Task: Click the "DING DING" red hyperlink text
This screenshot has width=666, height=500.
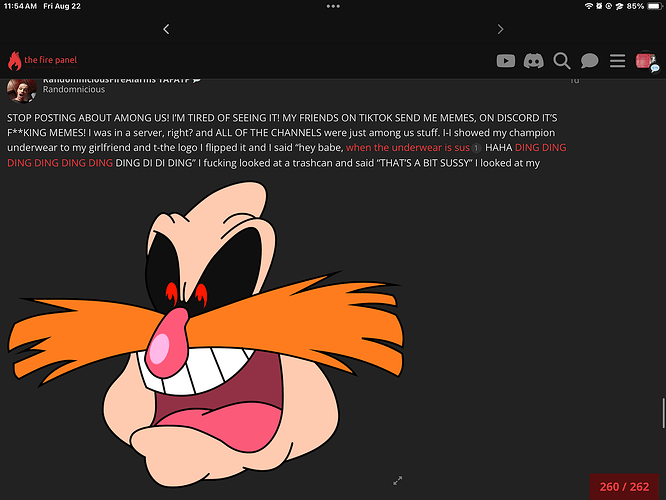Action: pos(542,147)
